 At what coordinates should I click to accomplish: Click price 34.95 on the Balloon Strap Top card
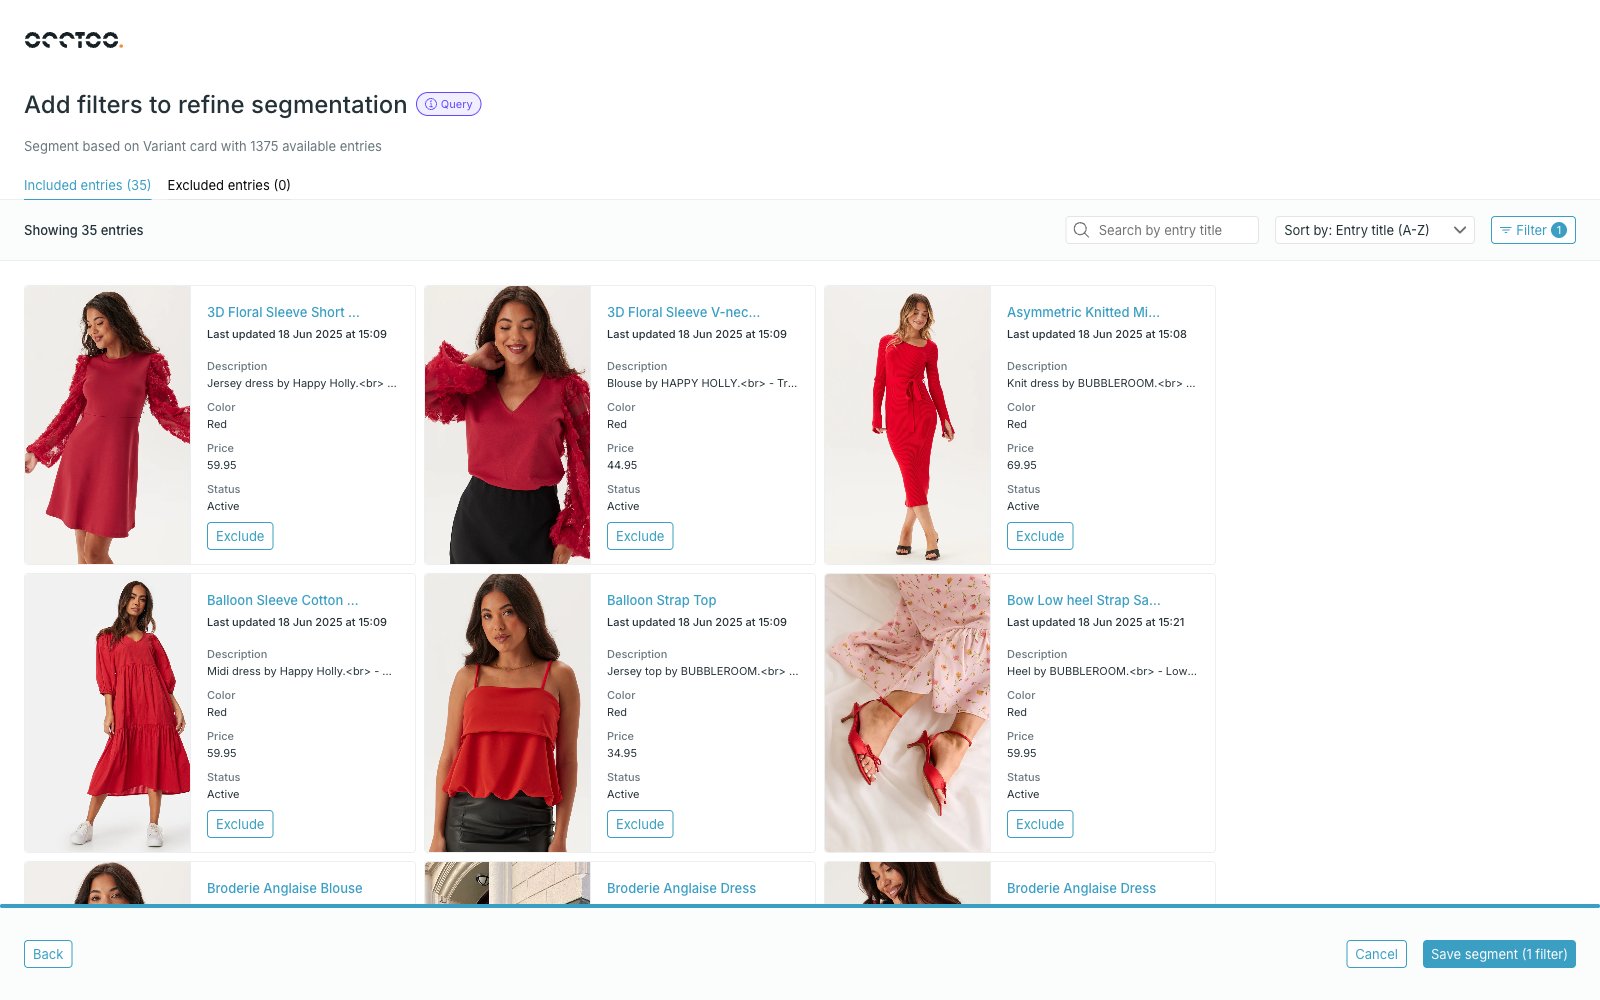(622, 753)
